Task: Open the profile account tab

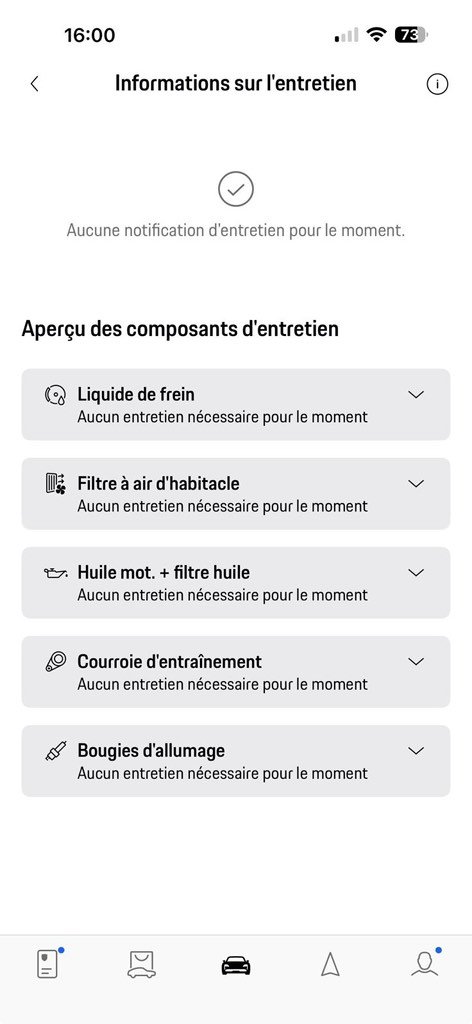Action: [425, 963]
